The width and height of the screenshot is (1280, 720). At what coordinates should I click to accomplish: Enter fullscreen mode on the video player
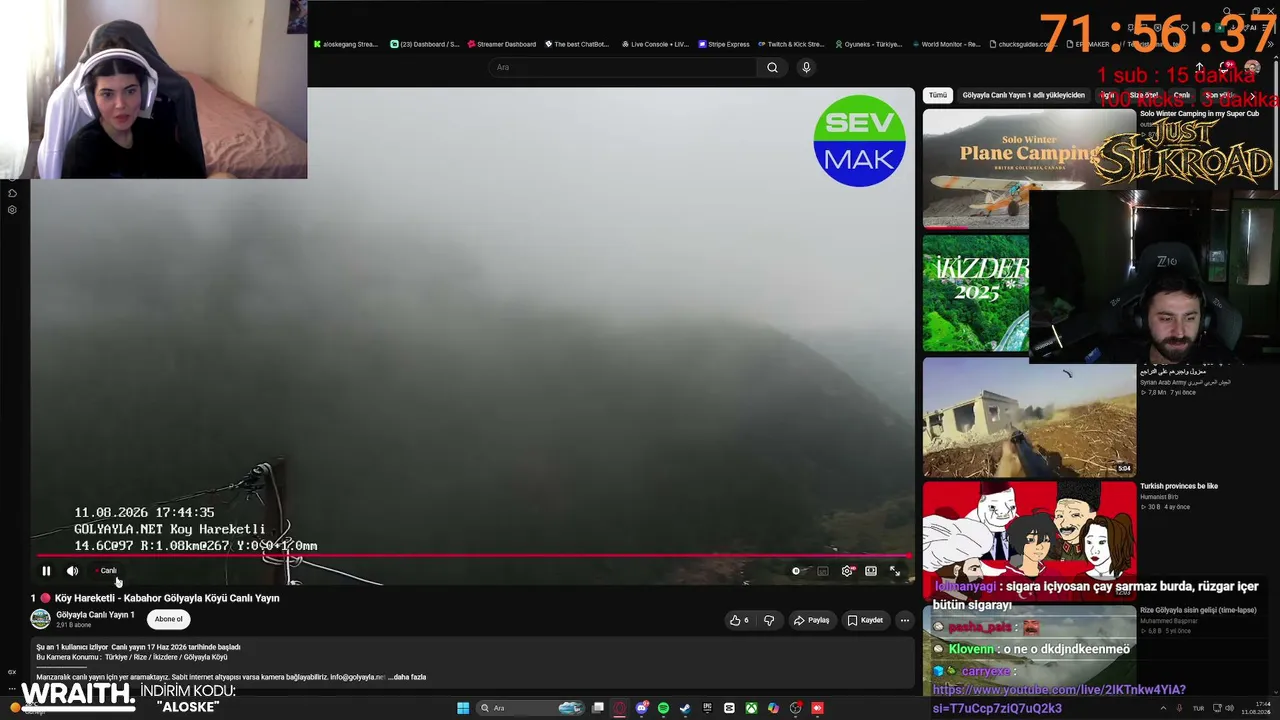(895, 571)
